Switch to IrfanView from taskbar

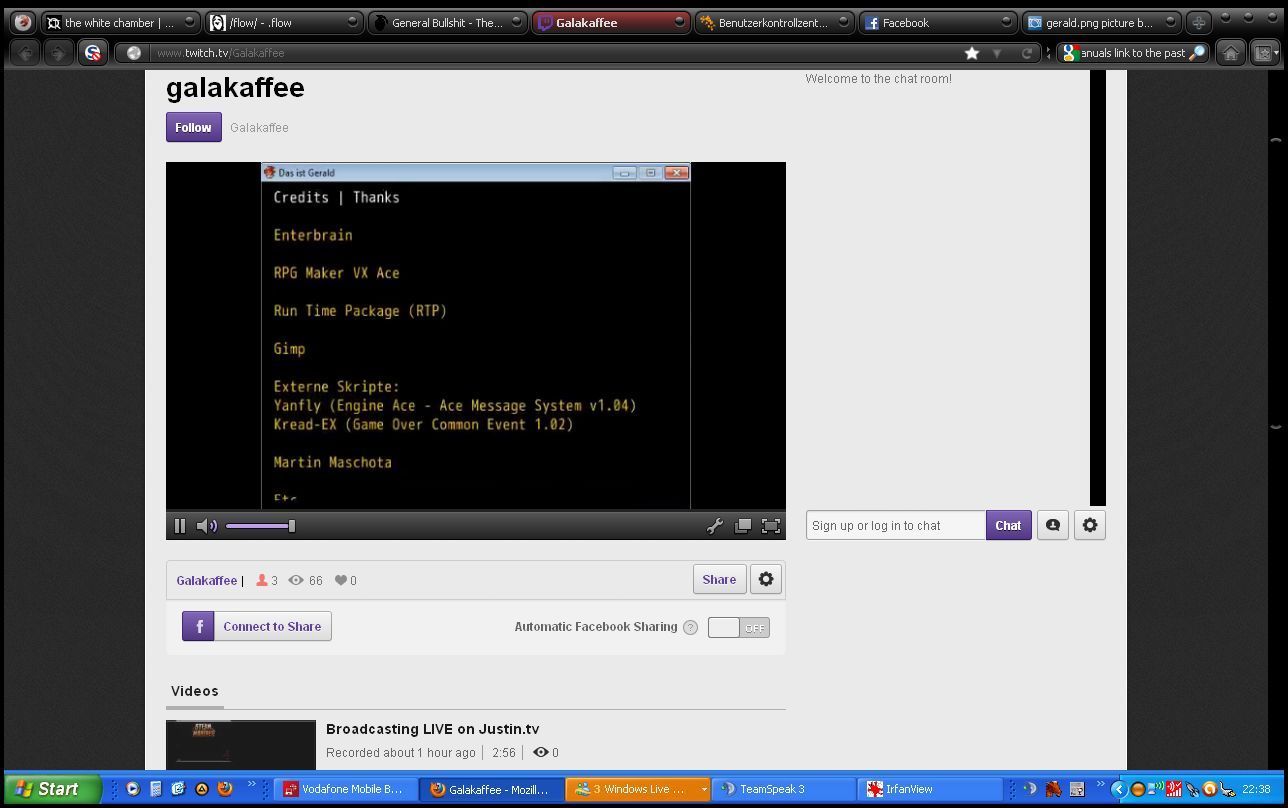pyautogui.click(x=930, y=789)
